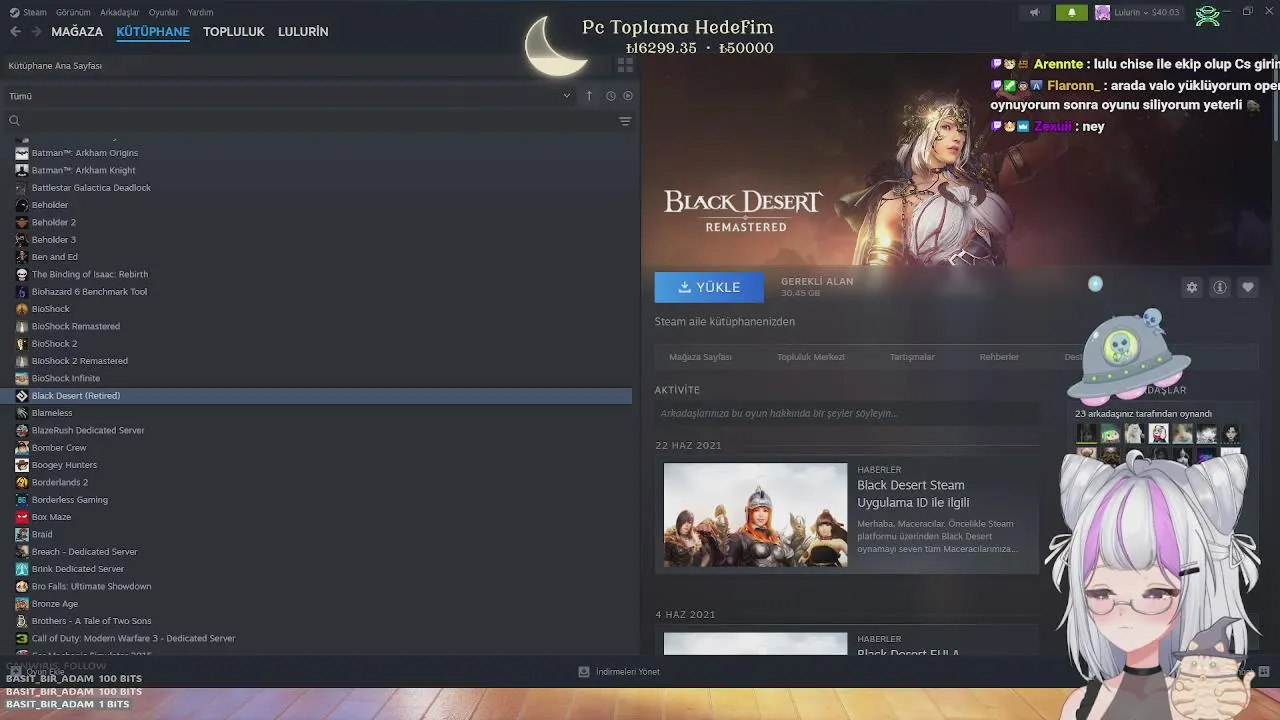Click the Borderlands 2 icon

click(x=22, y=482)
